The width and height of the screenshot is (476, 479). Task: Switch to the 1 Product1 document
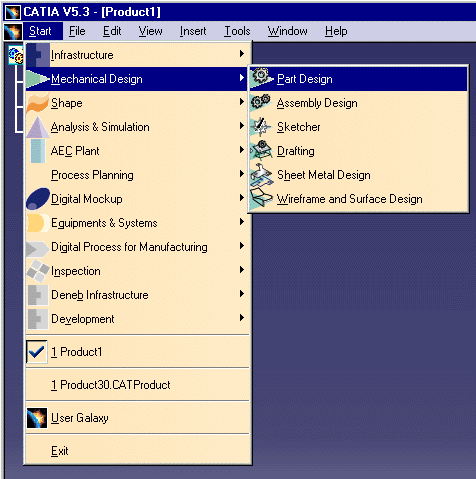coord(137,352)
